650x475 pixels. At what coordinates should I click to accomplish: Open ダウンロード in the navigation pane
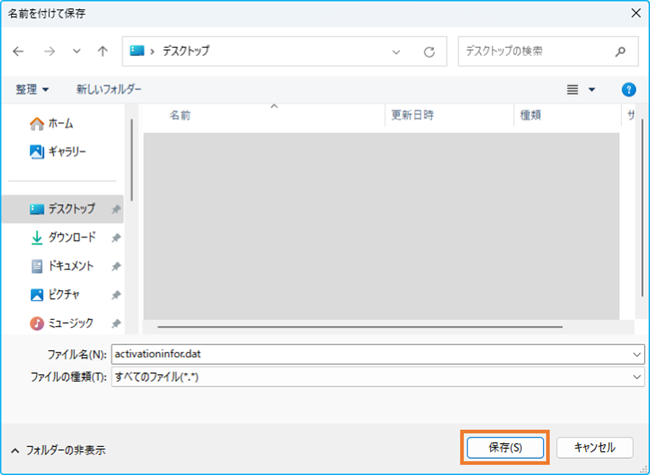click(x=63, y=238)
